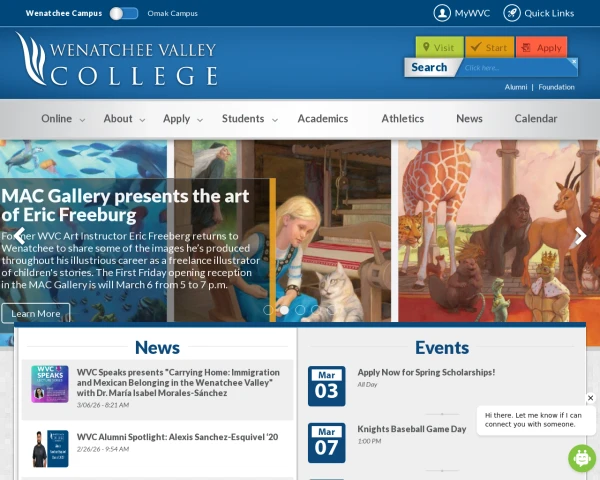Image resolution: width=600 pixels, height=480 pixels.
Task: Toggle the Wenatchee/Omak campus switch
Action: 124,13
